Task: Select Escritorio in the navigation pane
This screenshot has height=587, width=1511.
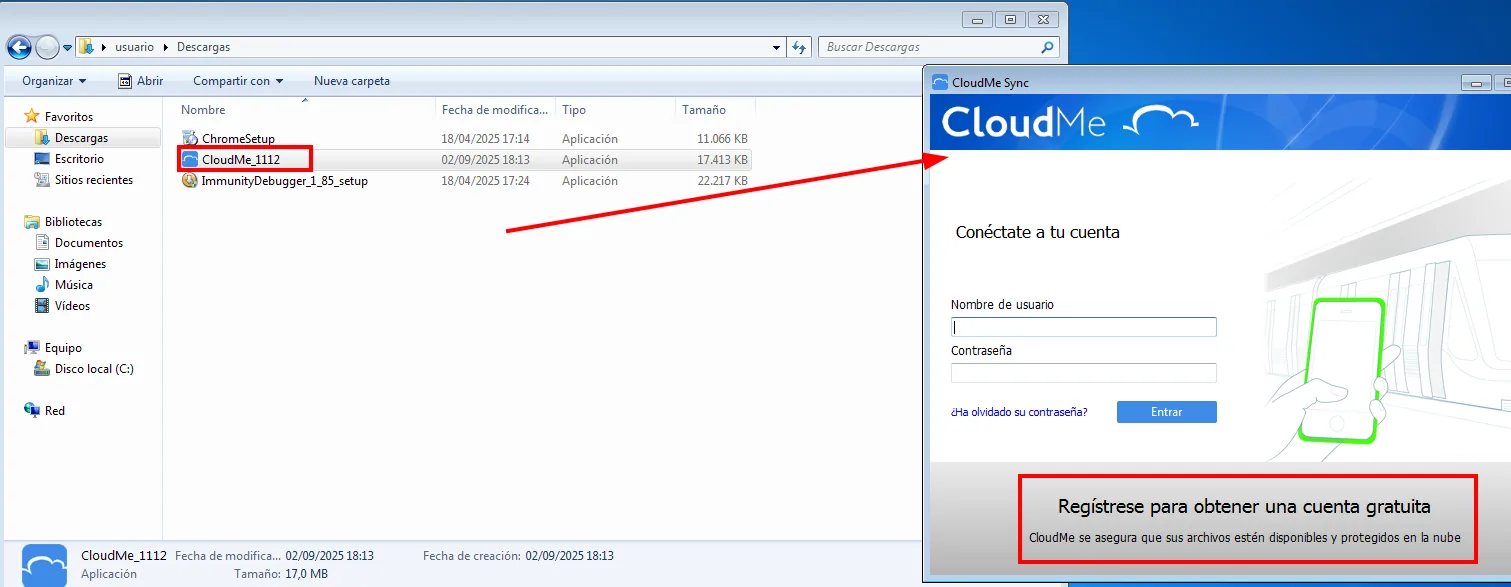Action: [79, 159]
